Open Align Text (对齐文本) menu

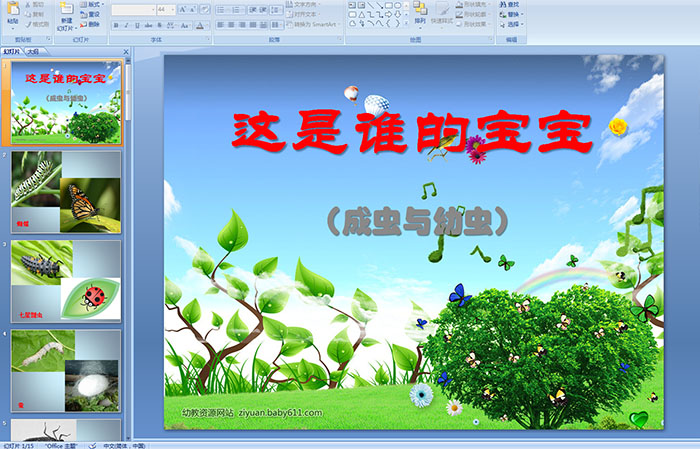(304, 14)
